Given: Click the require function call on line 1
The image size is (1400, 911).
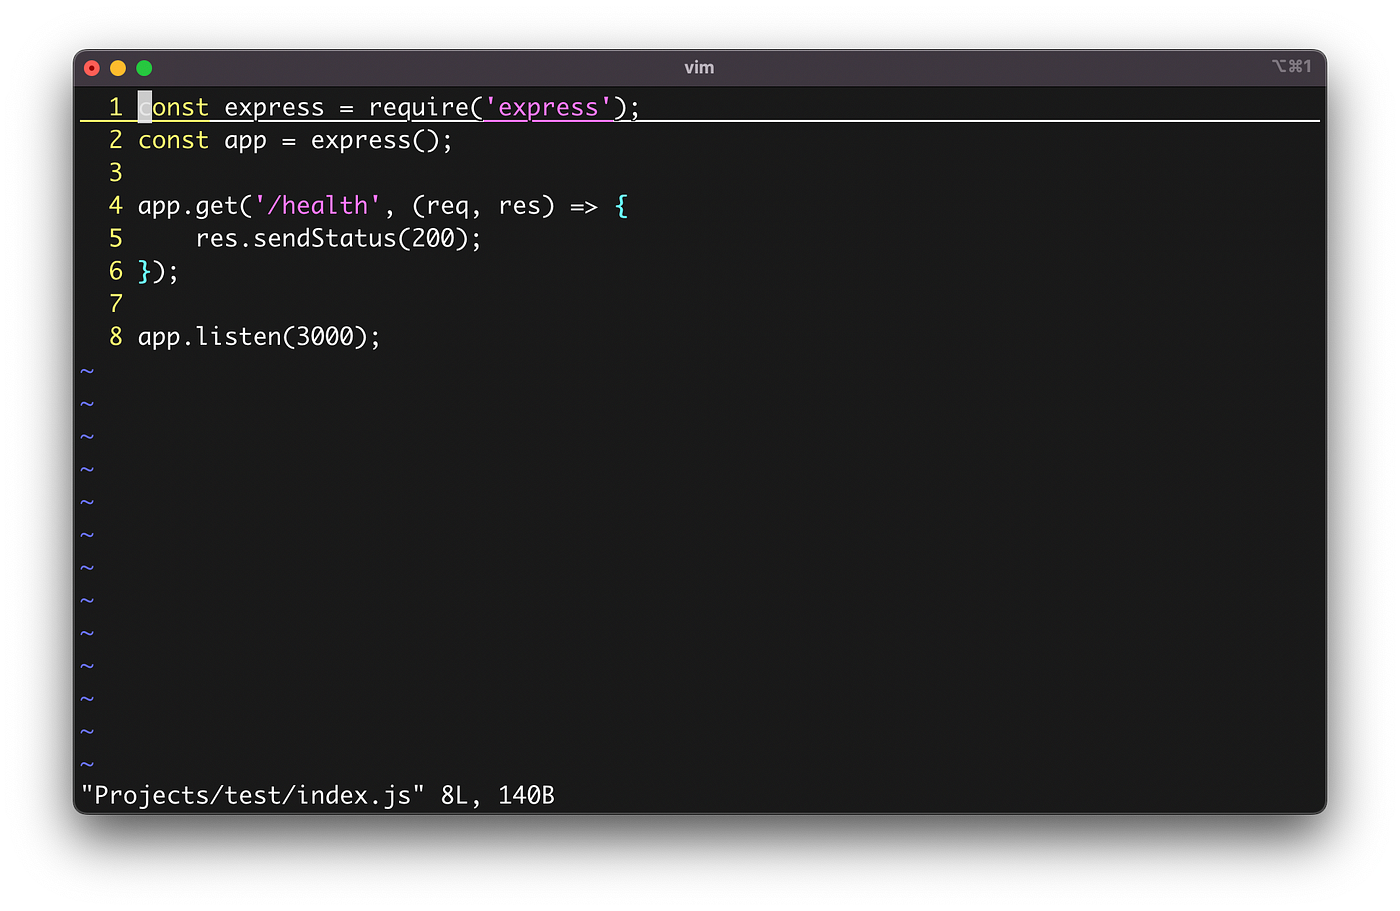Looking at the screenshot, I should 420,107.
